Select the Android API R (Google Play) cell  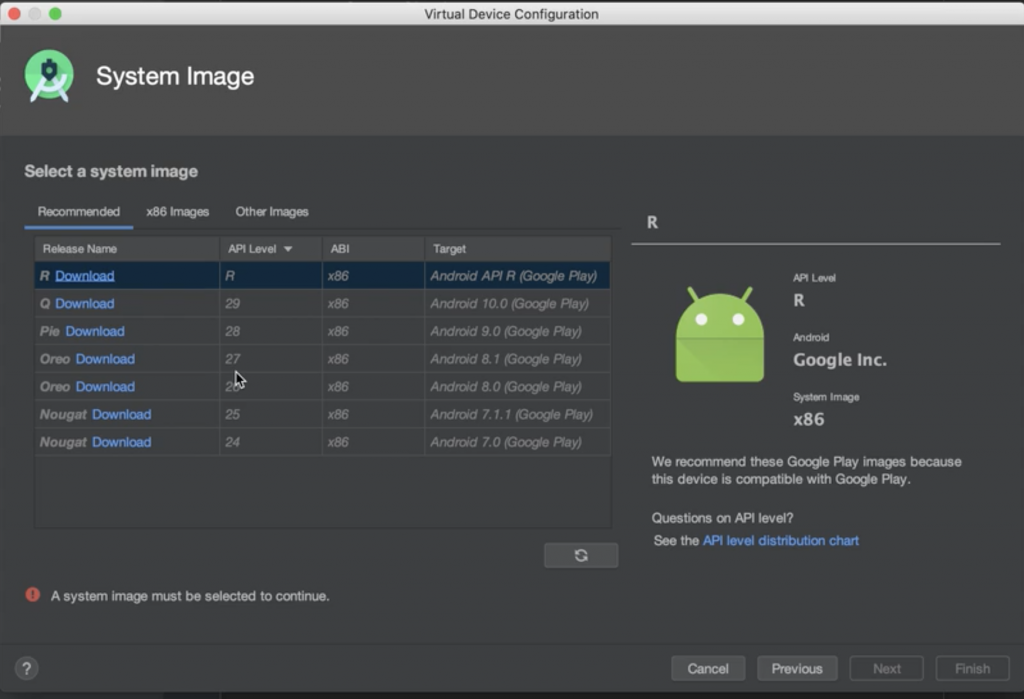click(x=517, y=276)
